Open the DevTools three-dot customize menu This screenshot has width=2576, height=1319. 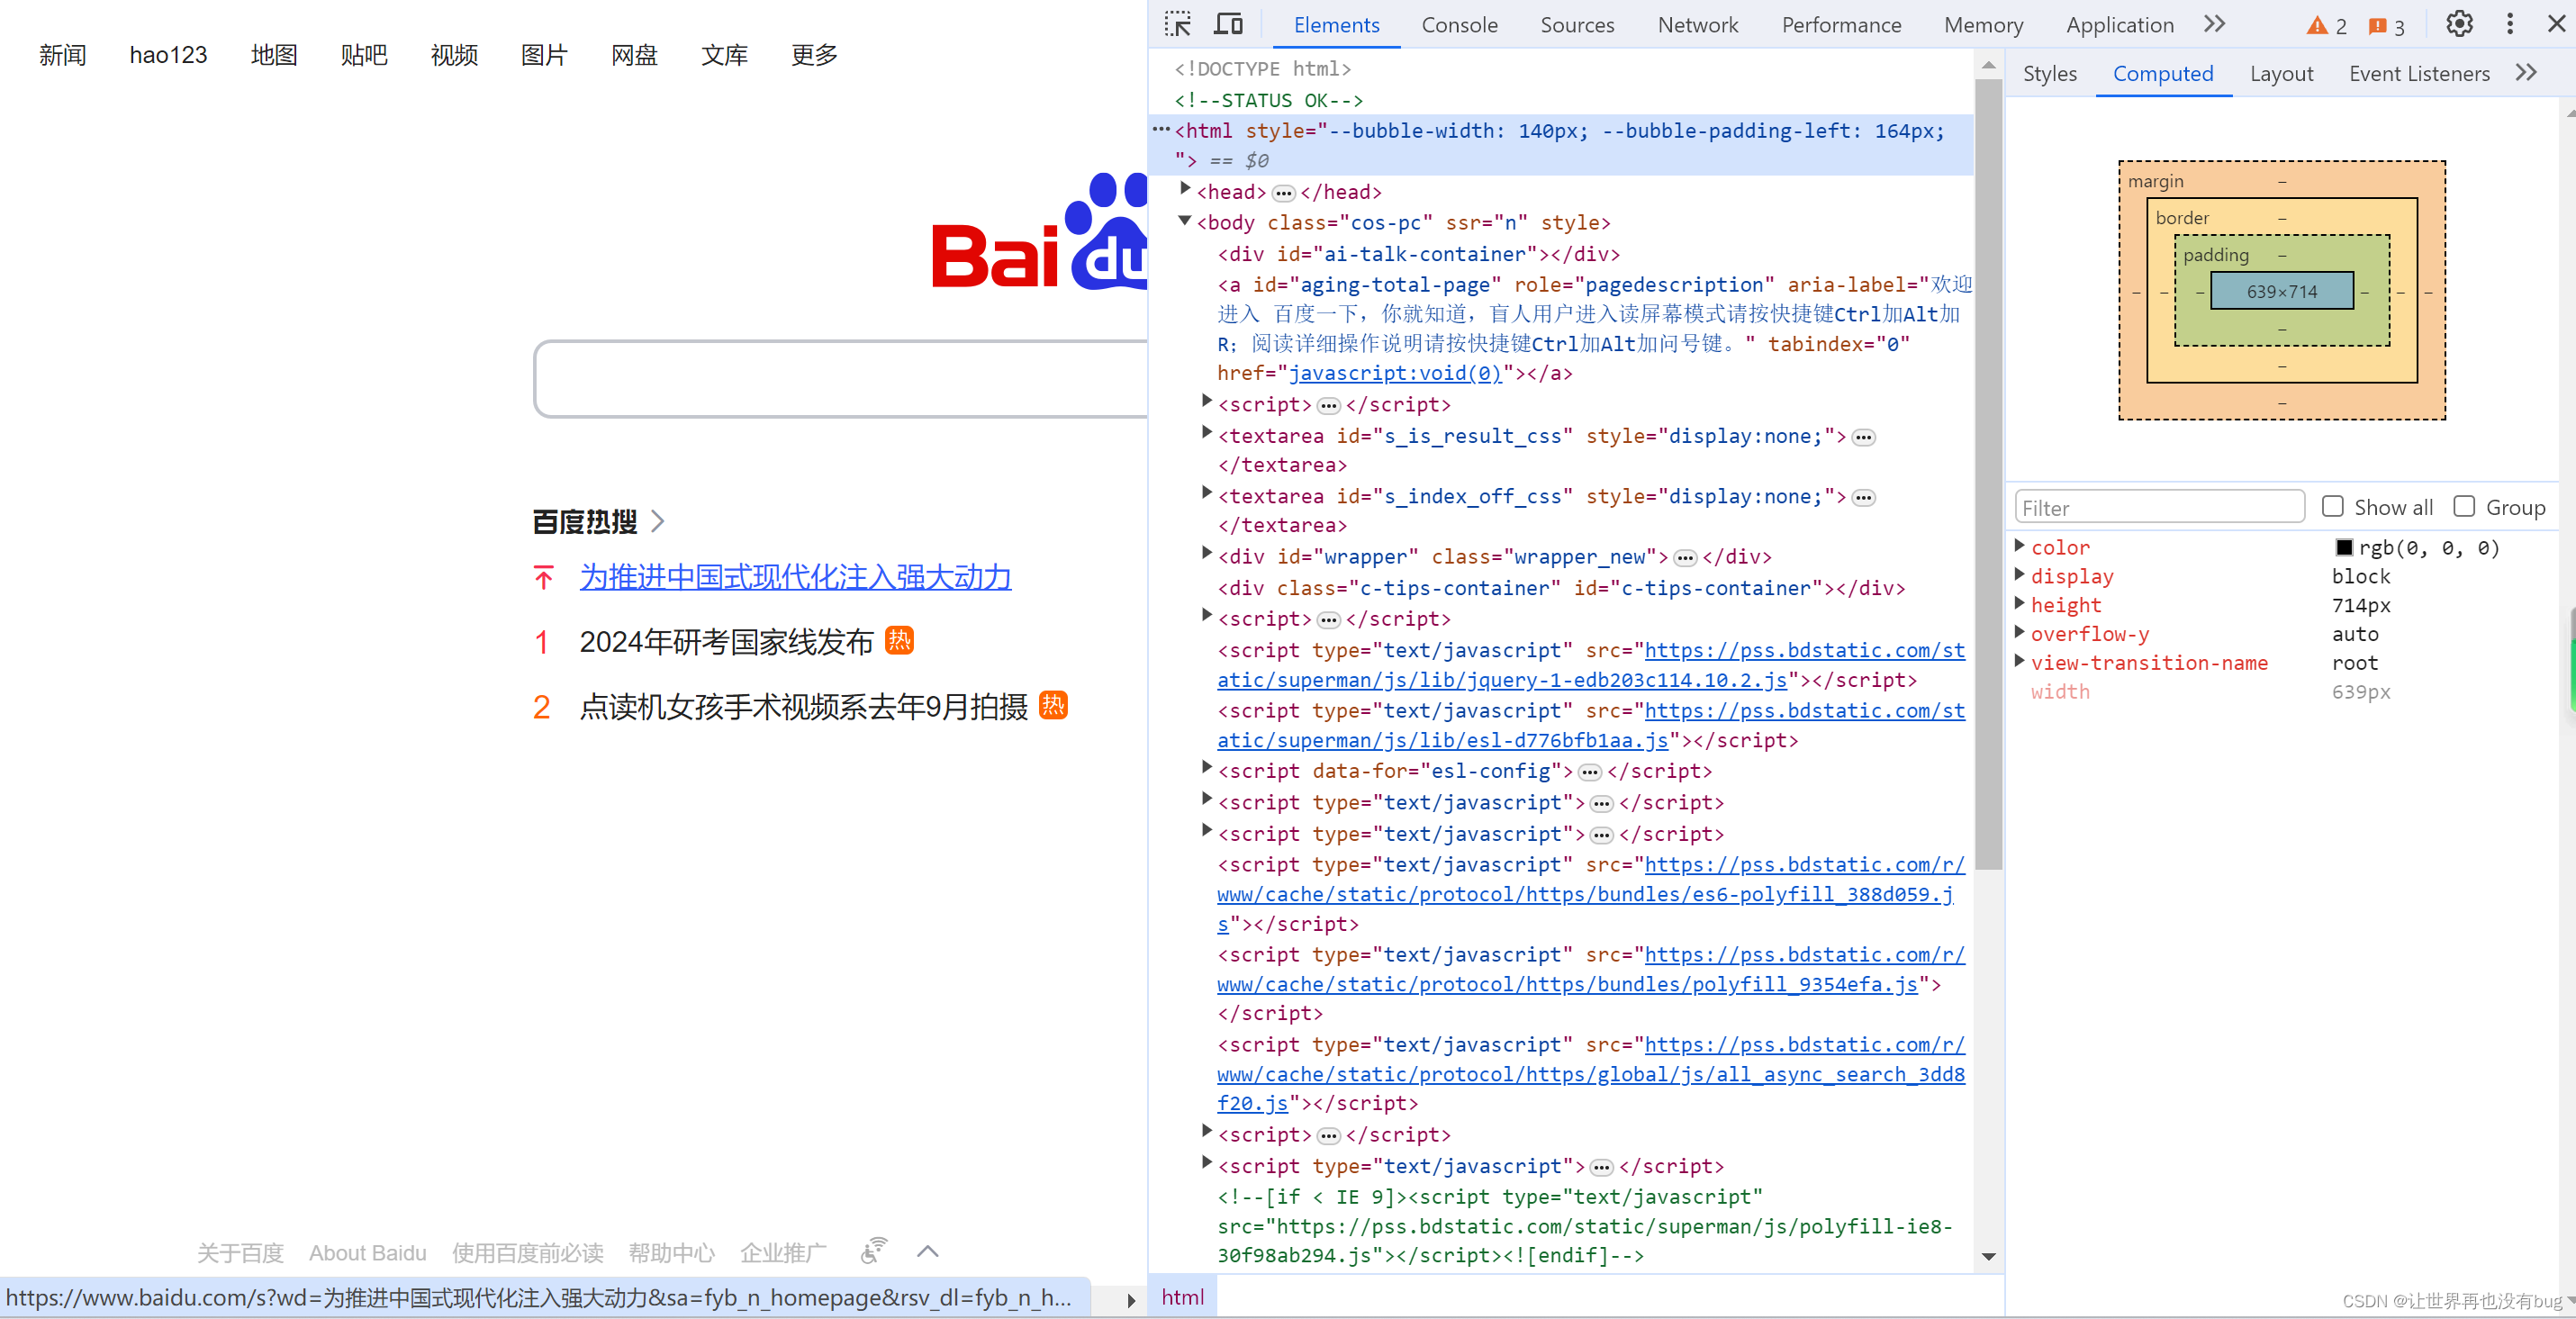2510,24
